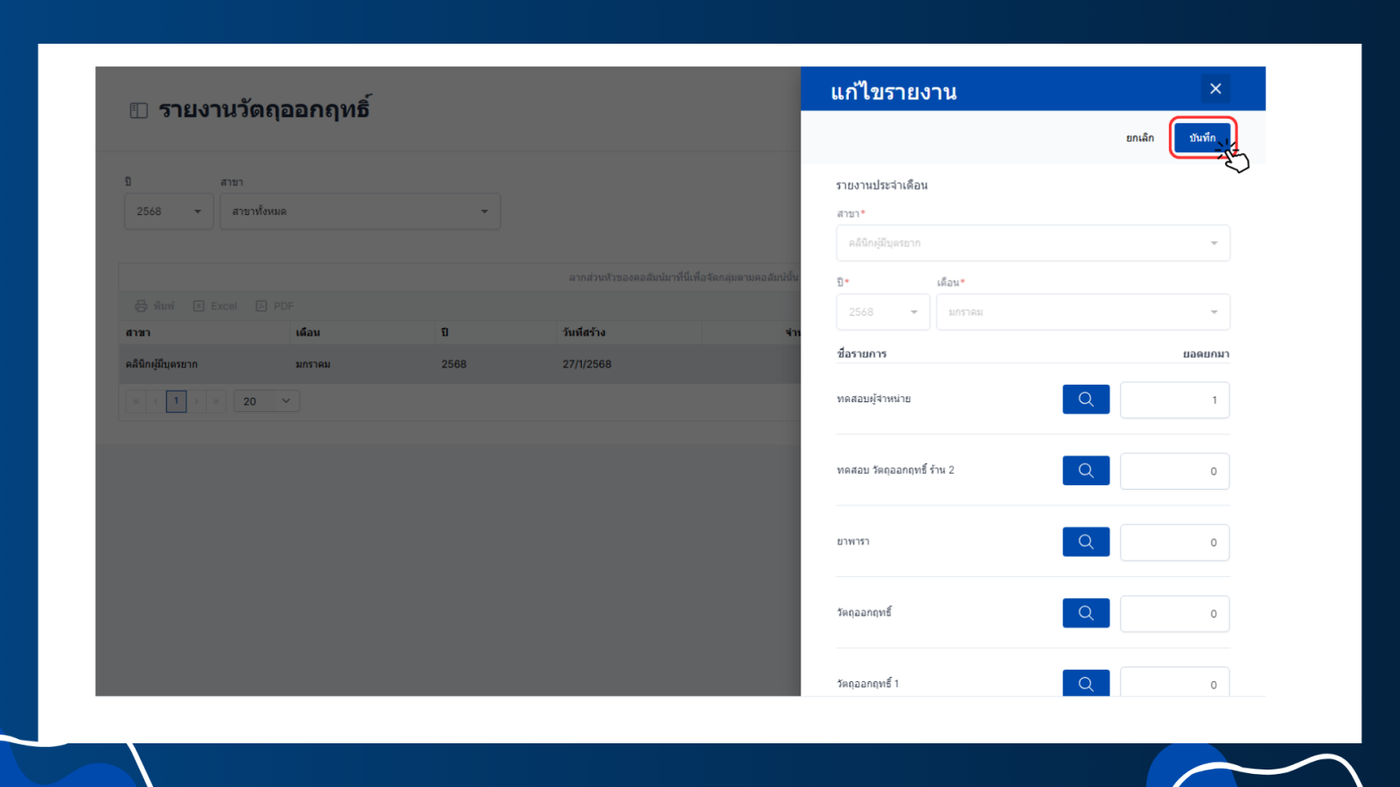
Task: Open the คลินิกผู้มีบุตรยาก branch dropdown
Action: tap(1033, 243)
